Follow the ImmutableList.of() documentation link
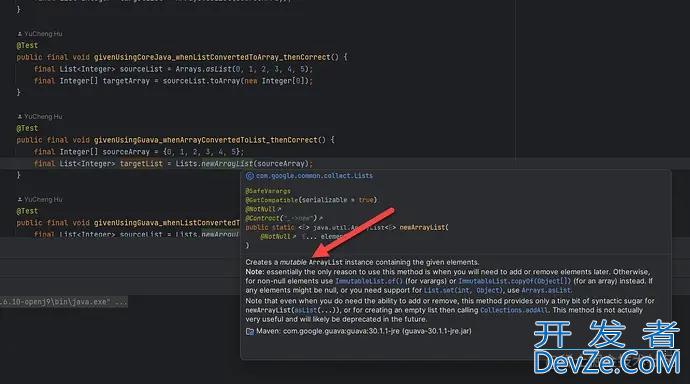Screen dimensions: 690x384 [369, 281]
